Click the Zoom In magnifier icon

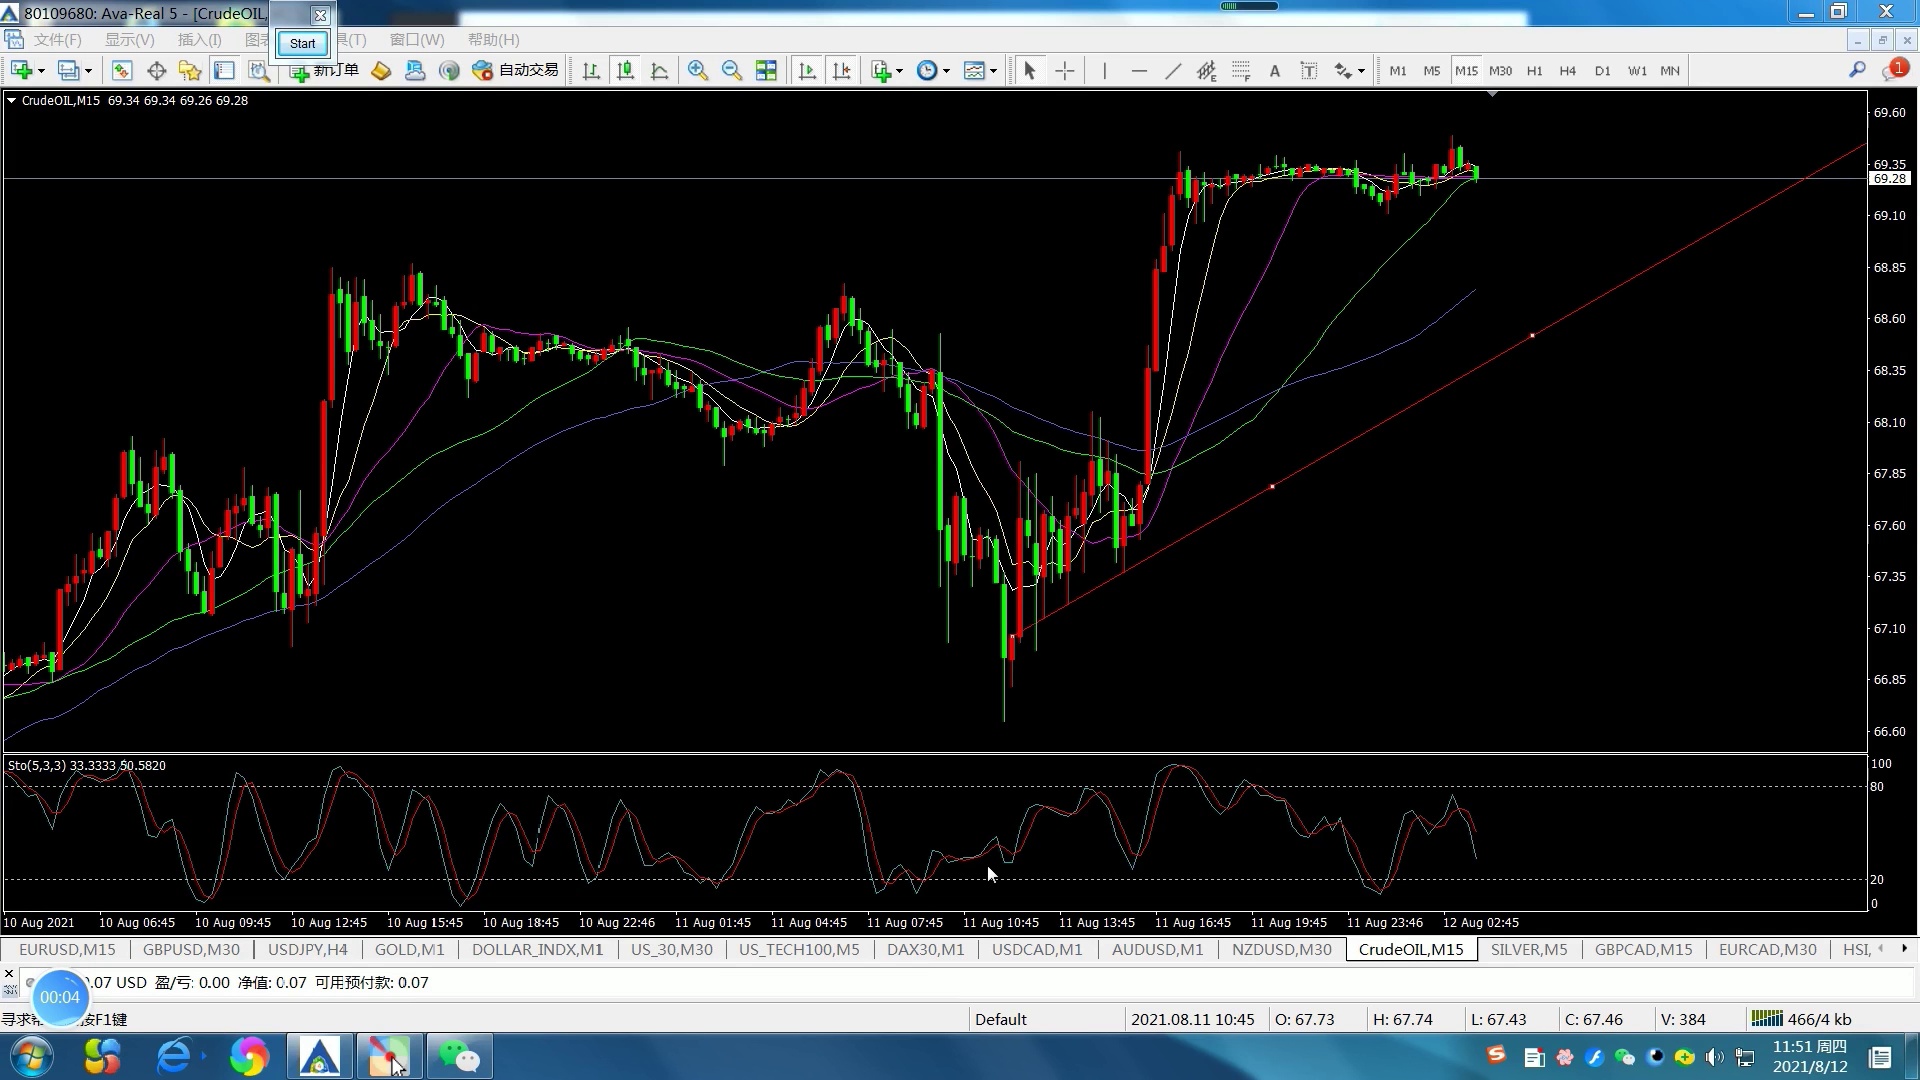pyautogui.click(x=697, y=71)
